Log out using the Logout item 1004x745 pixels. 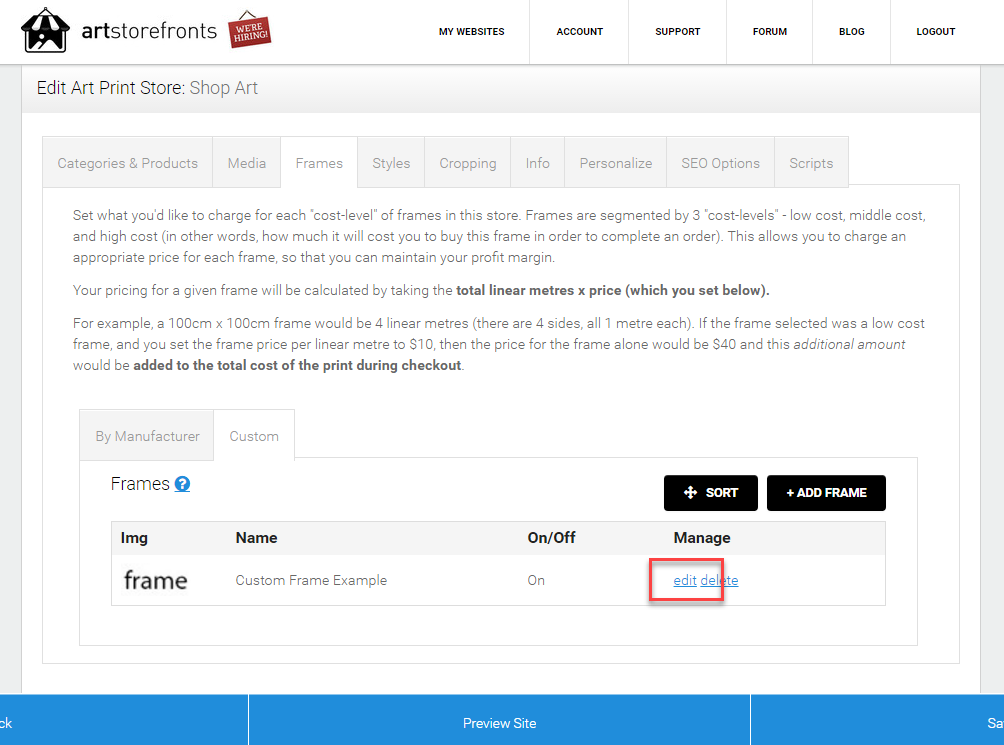(935, 31)
